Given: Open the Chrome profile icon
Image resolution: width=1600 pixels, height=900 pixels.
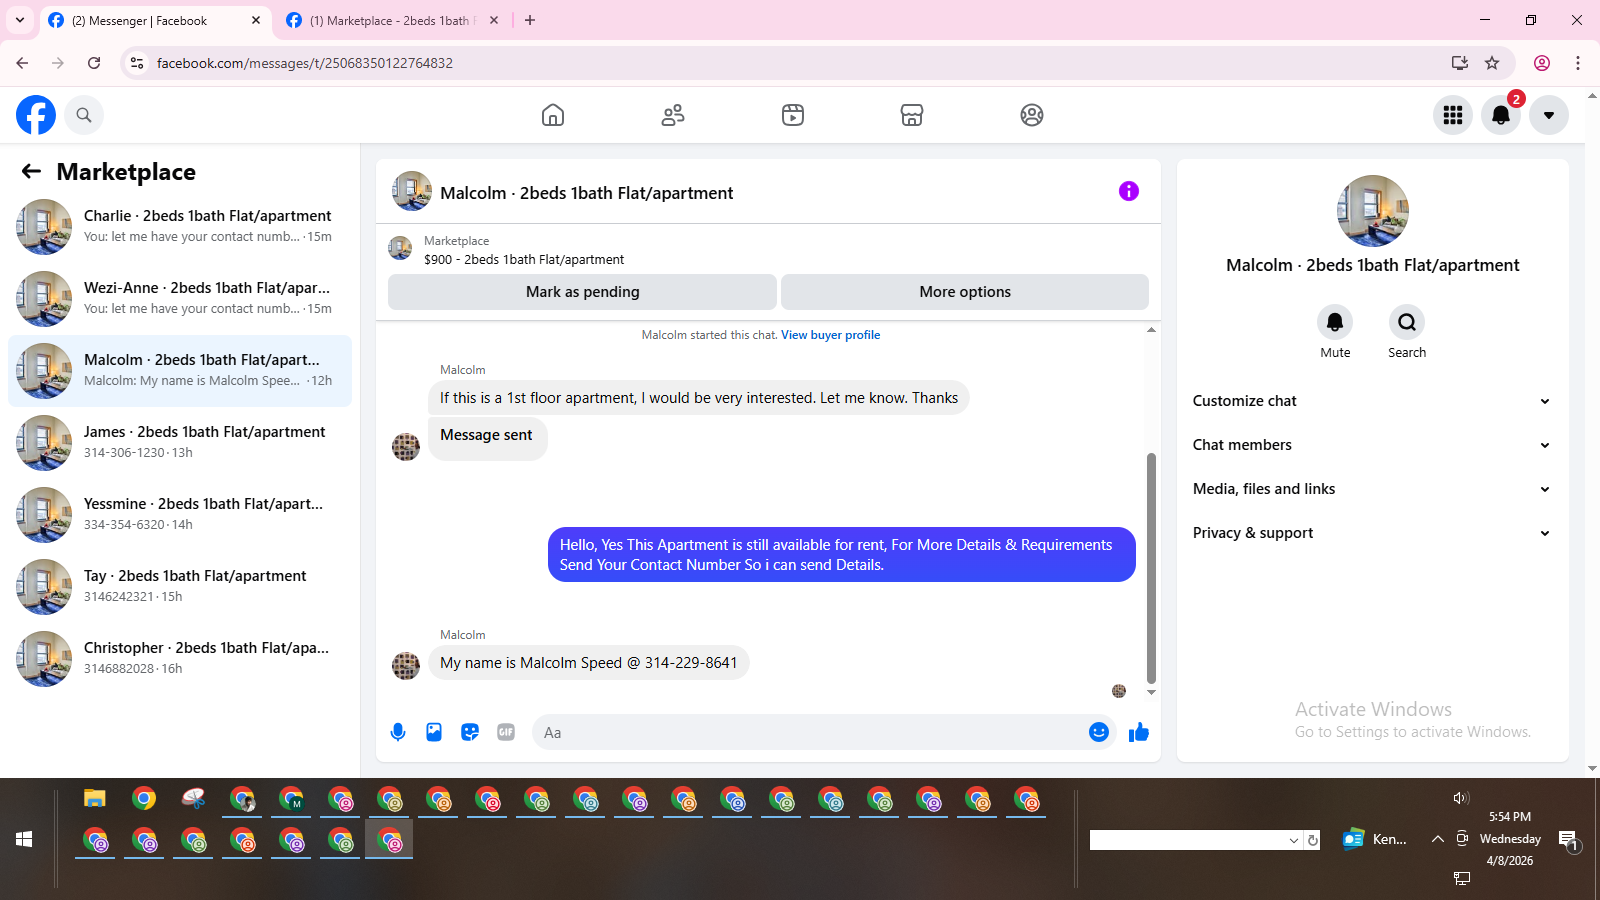Looking at the screenshot, I should (x=1542, y=63).
